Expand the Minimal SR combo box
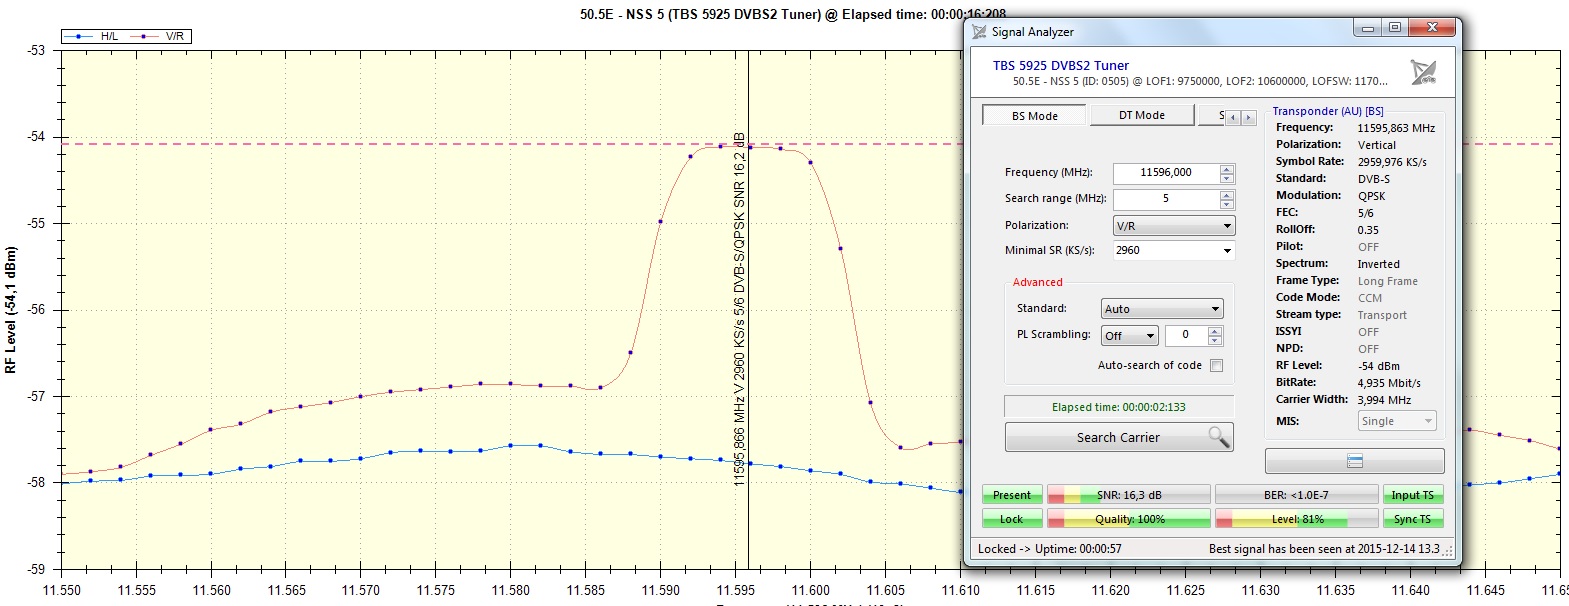Viewport: 1569px width, 606px height. pos(1227,251)
